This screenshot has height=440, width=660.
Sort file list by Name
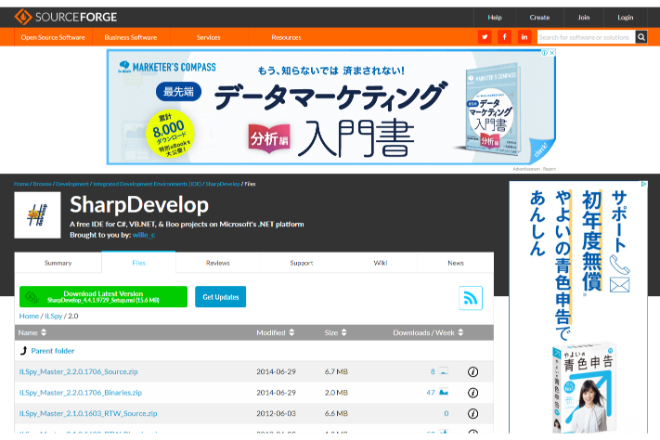[x=32, y=333]
